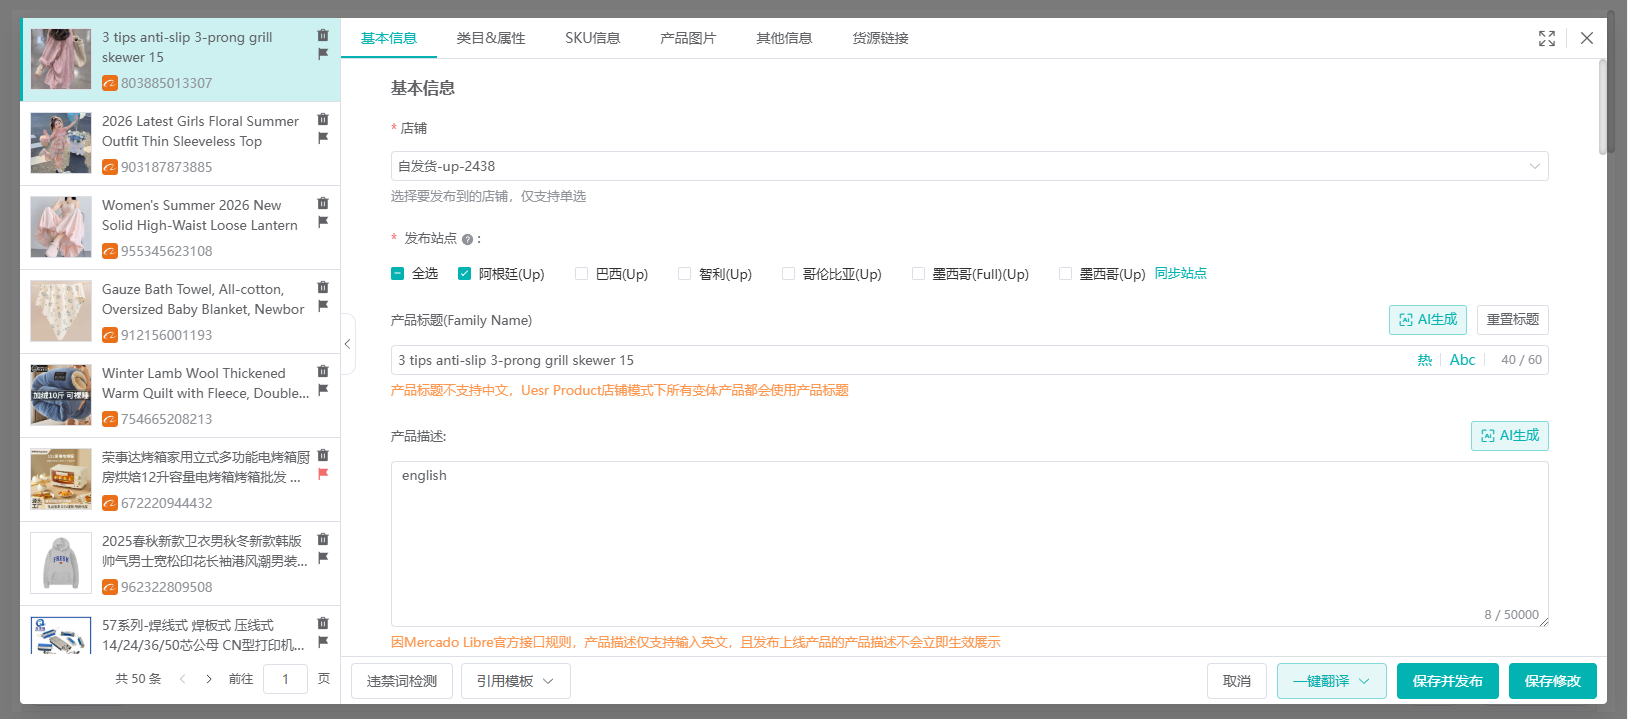Delete the Gauze Bath Towel product

[x=323, y=287]
